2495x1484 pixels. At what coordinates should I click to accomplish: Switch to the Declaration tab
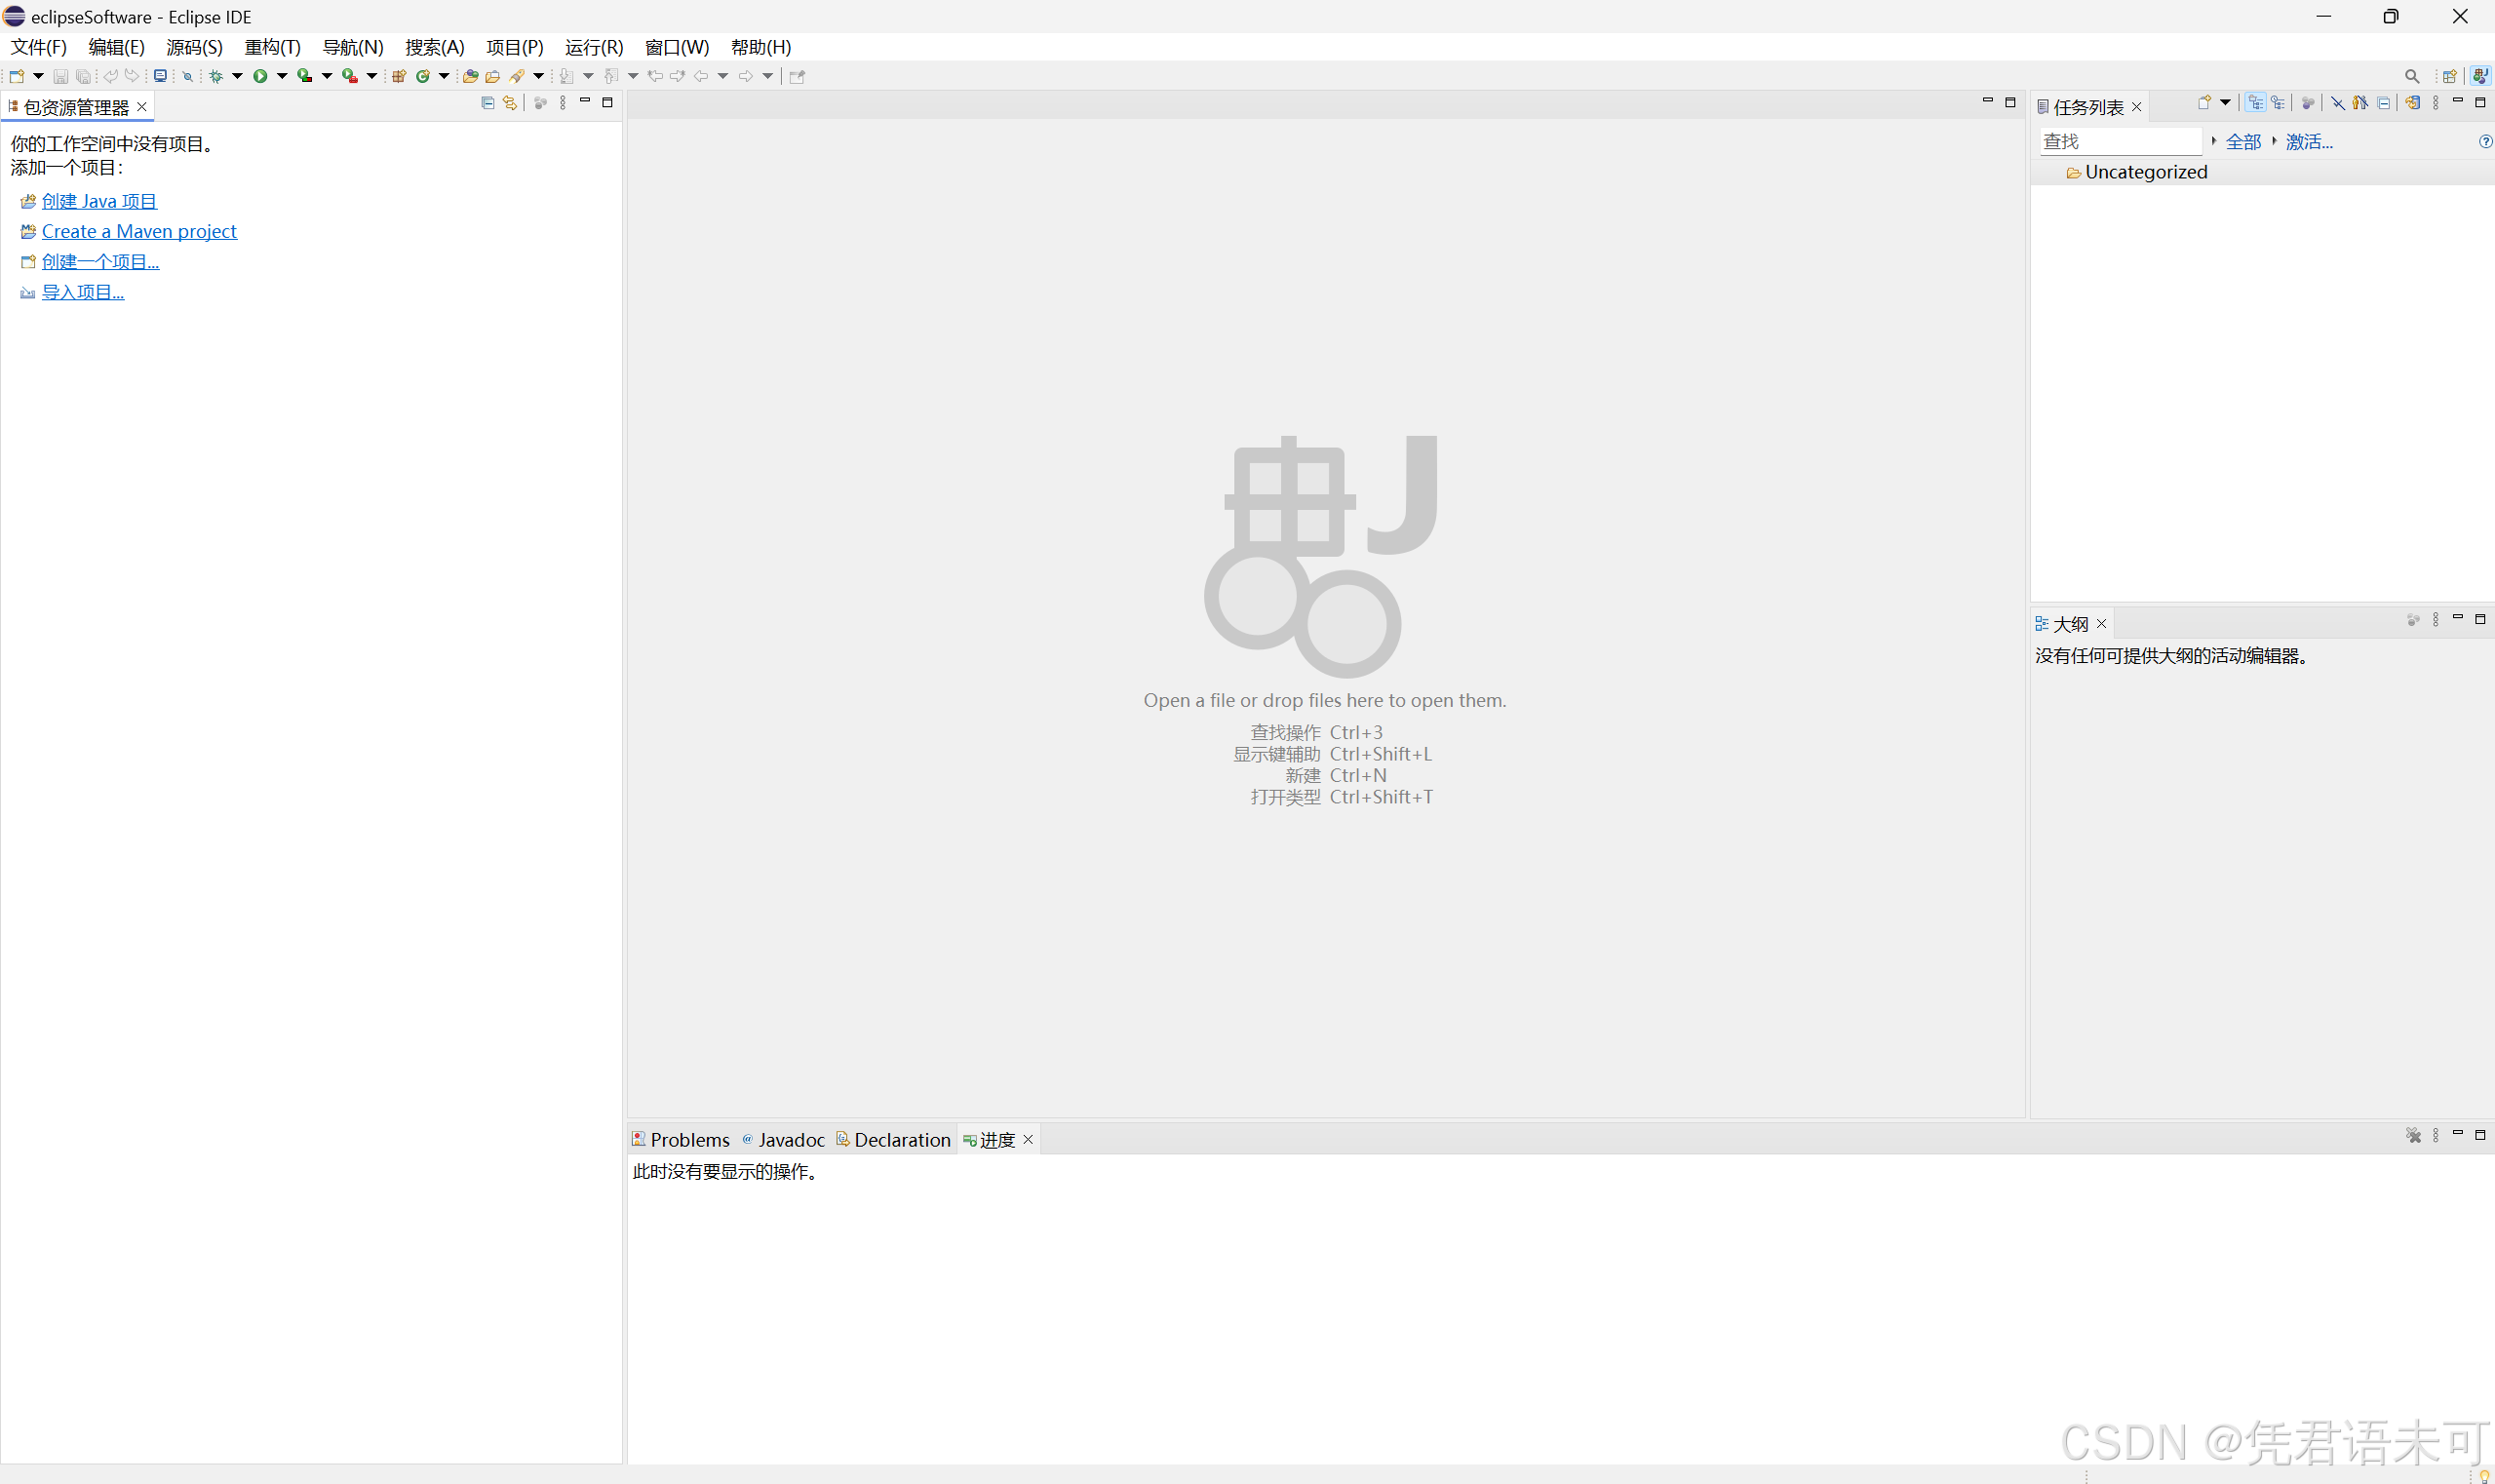coord(893,1139)
